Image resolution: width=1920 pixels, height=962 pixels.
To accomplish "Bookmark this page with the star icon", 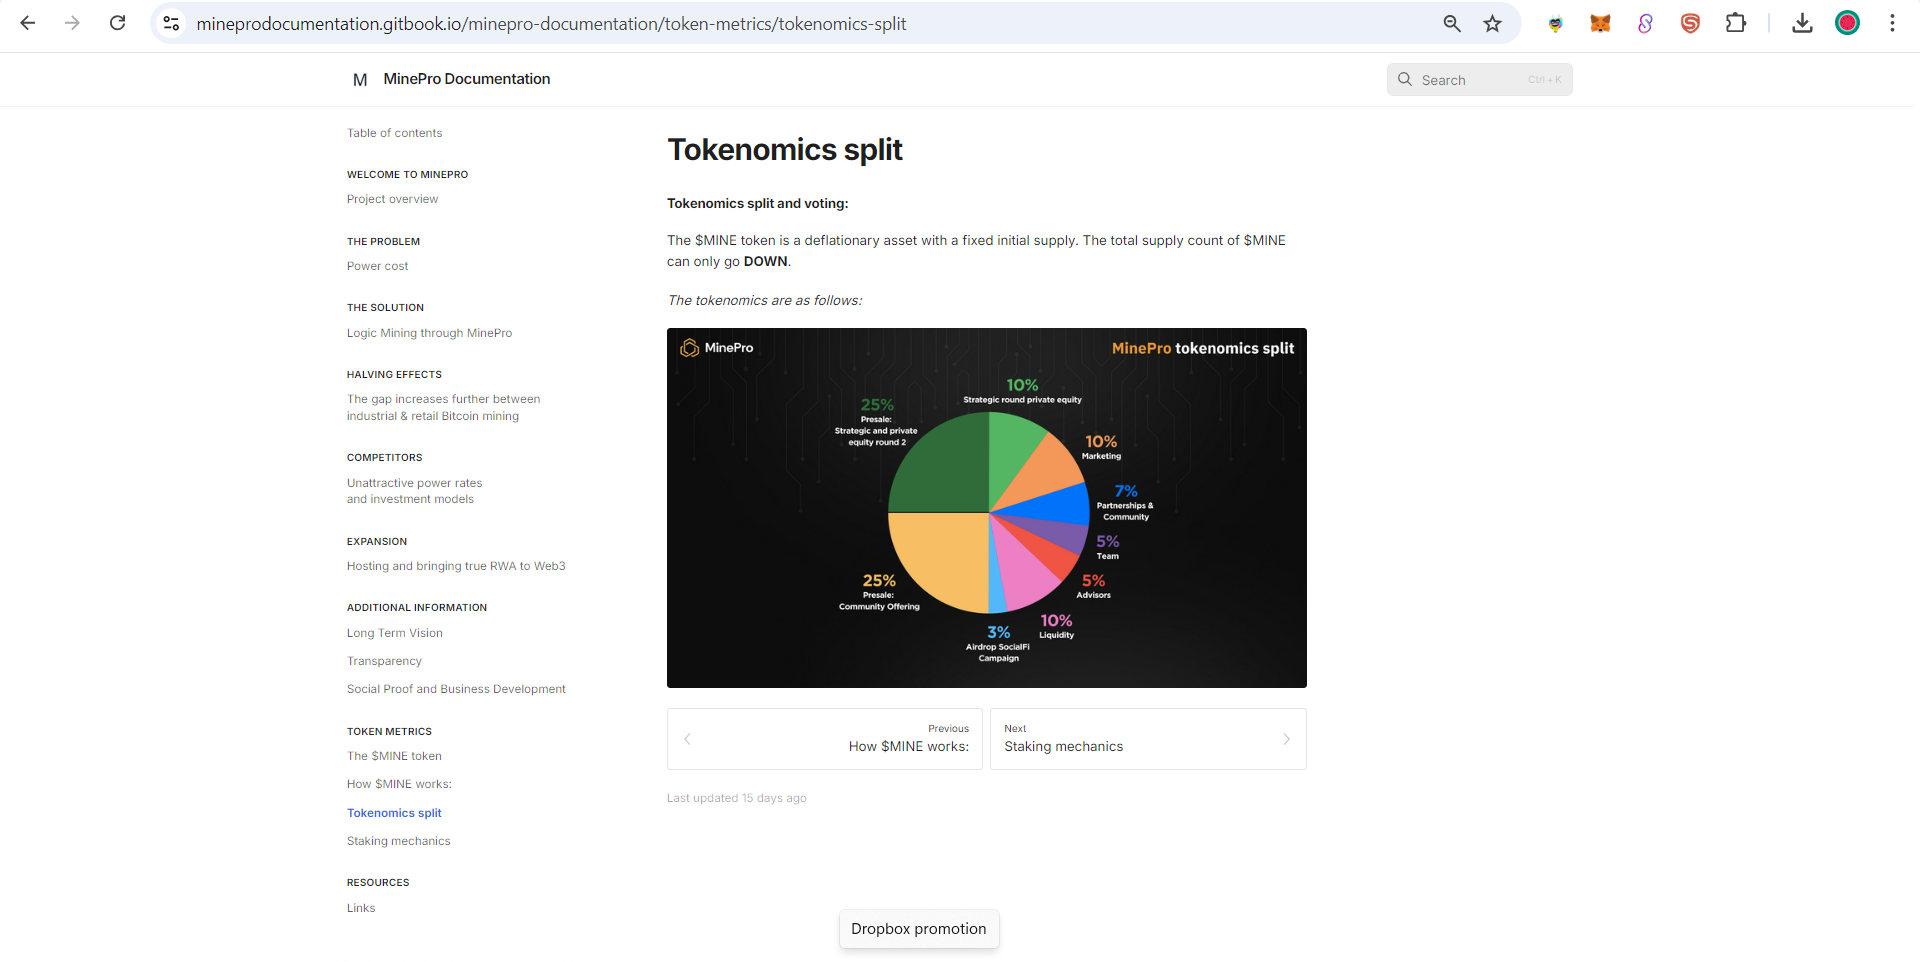I will (x=1492, y=23).
